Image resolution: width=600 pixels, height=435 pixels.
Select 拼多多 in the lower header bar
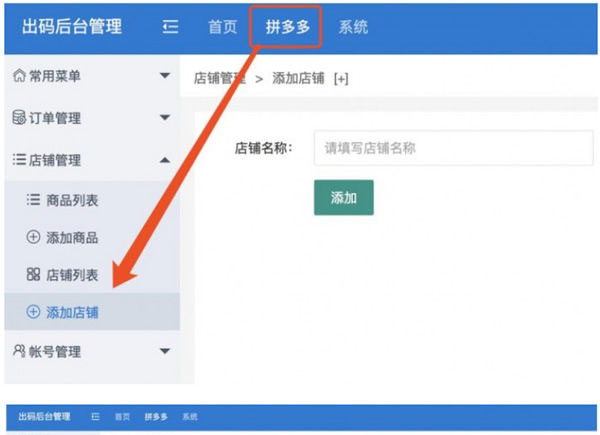click(x=156, y=417)
